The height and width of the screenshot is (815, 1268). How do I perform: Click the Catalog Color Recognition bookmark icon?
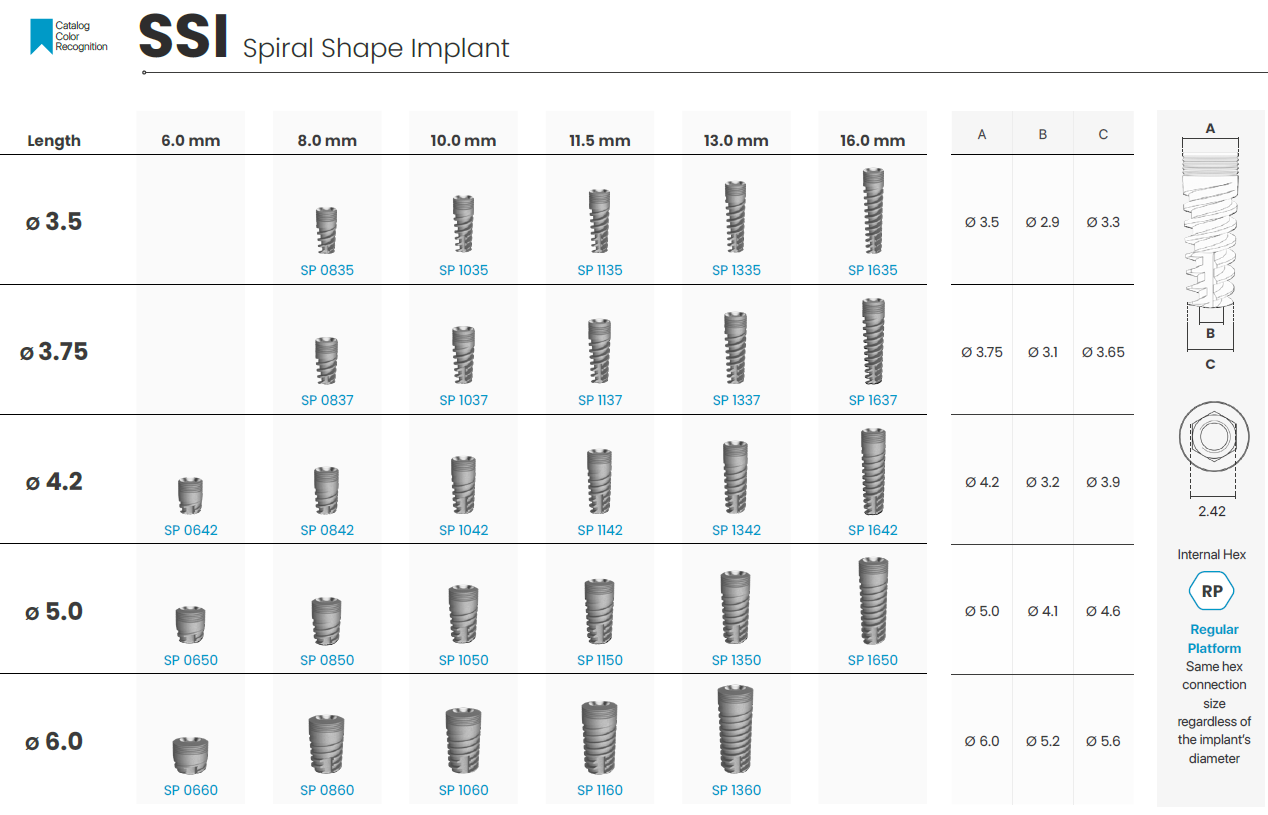41,36
